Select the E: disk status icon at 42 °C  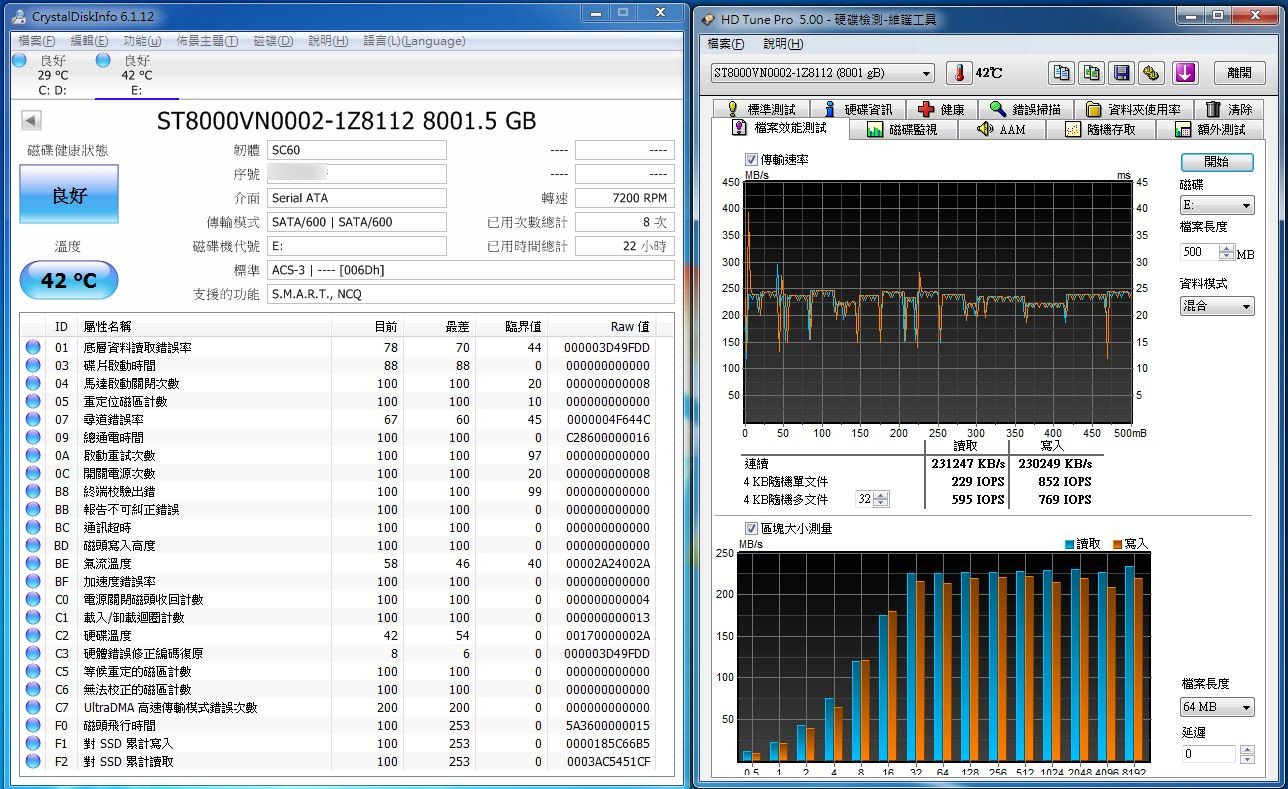point(103,61)
